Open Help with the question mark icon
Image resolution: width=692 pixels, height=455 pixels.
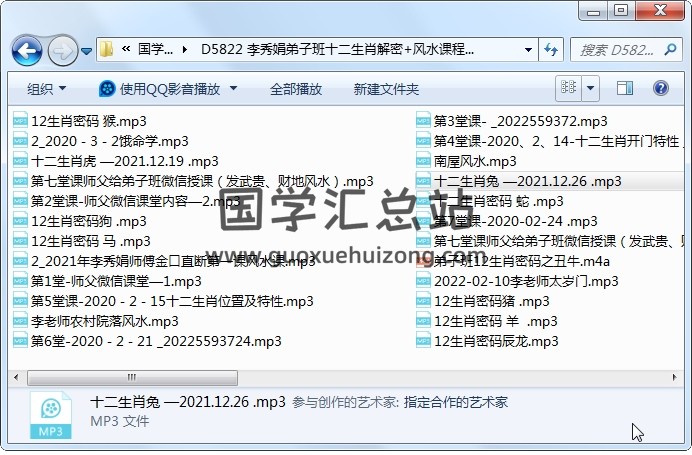pos(660,88)
